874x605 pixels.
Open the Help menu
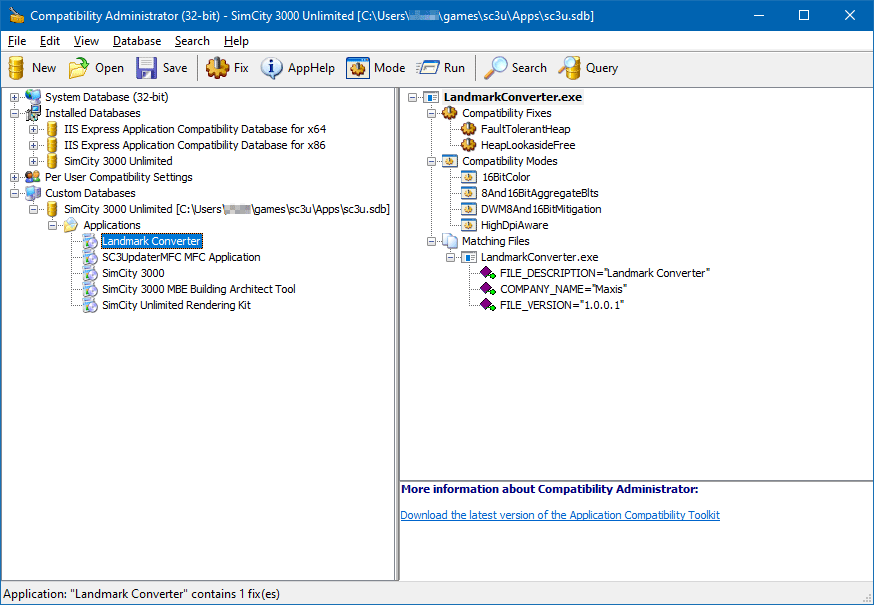236,41
